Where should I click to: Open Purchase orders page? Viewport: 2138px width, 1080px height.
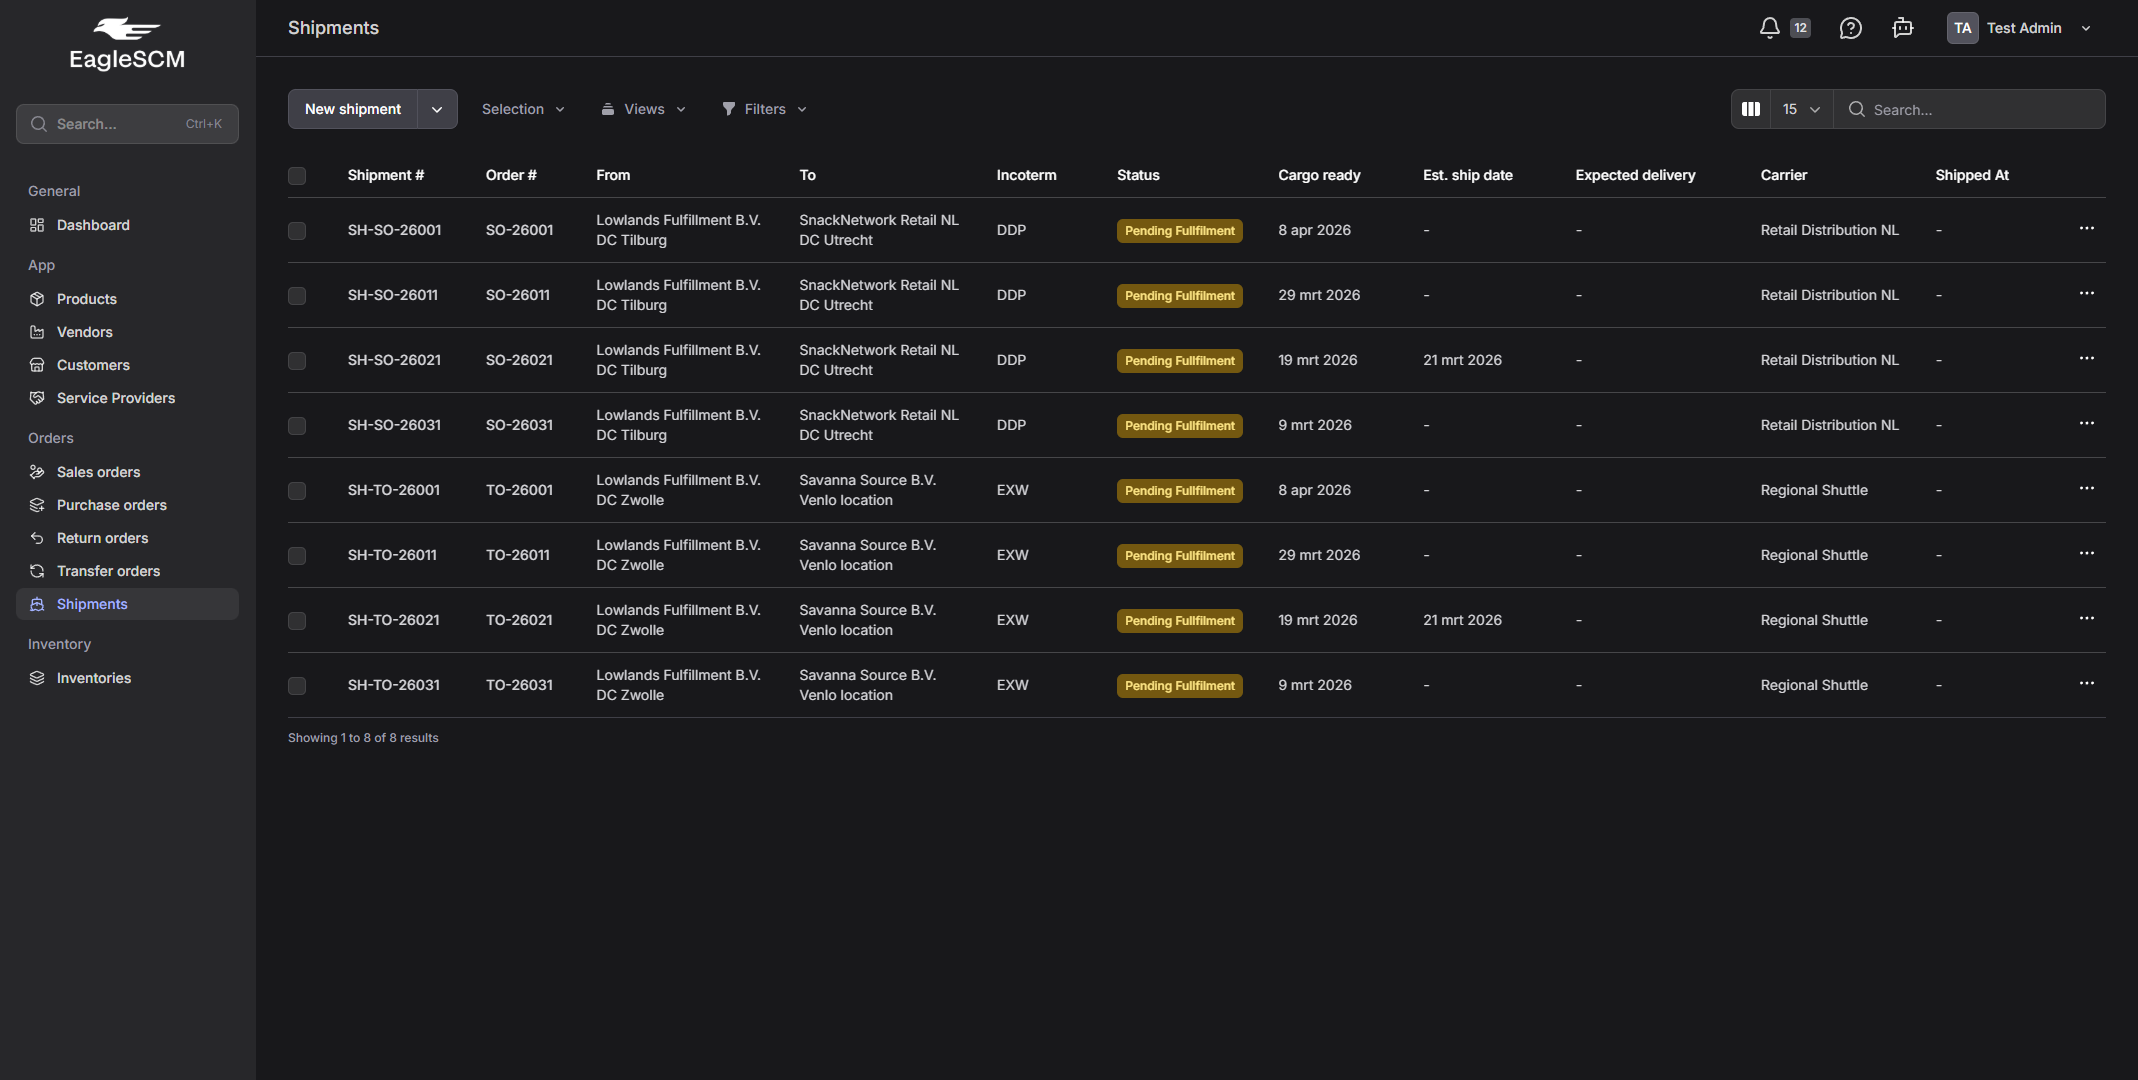tap(127, 505)
